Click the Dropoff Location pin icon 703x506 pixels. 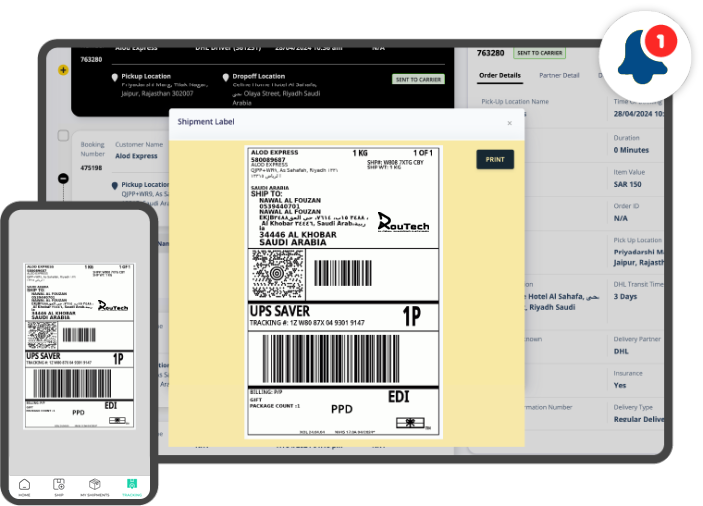pos(227,77)
